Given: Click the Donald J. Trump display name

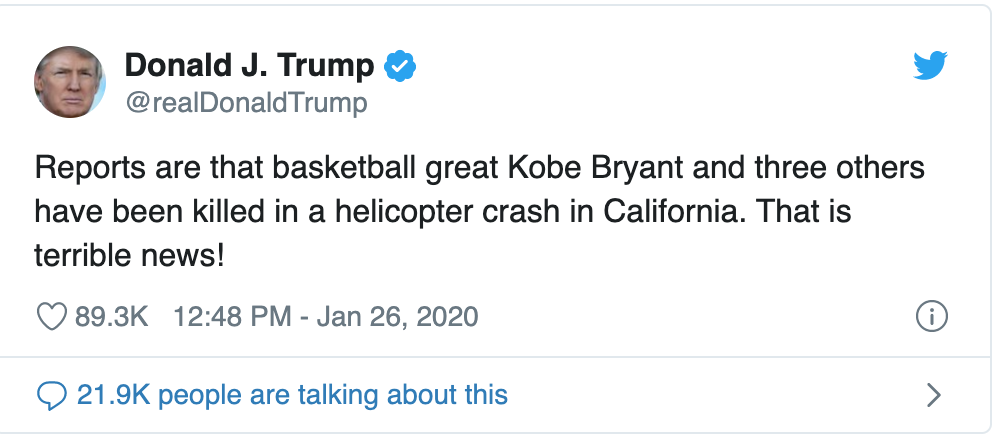Looking at the screenshot, I should tap(249, 67).
